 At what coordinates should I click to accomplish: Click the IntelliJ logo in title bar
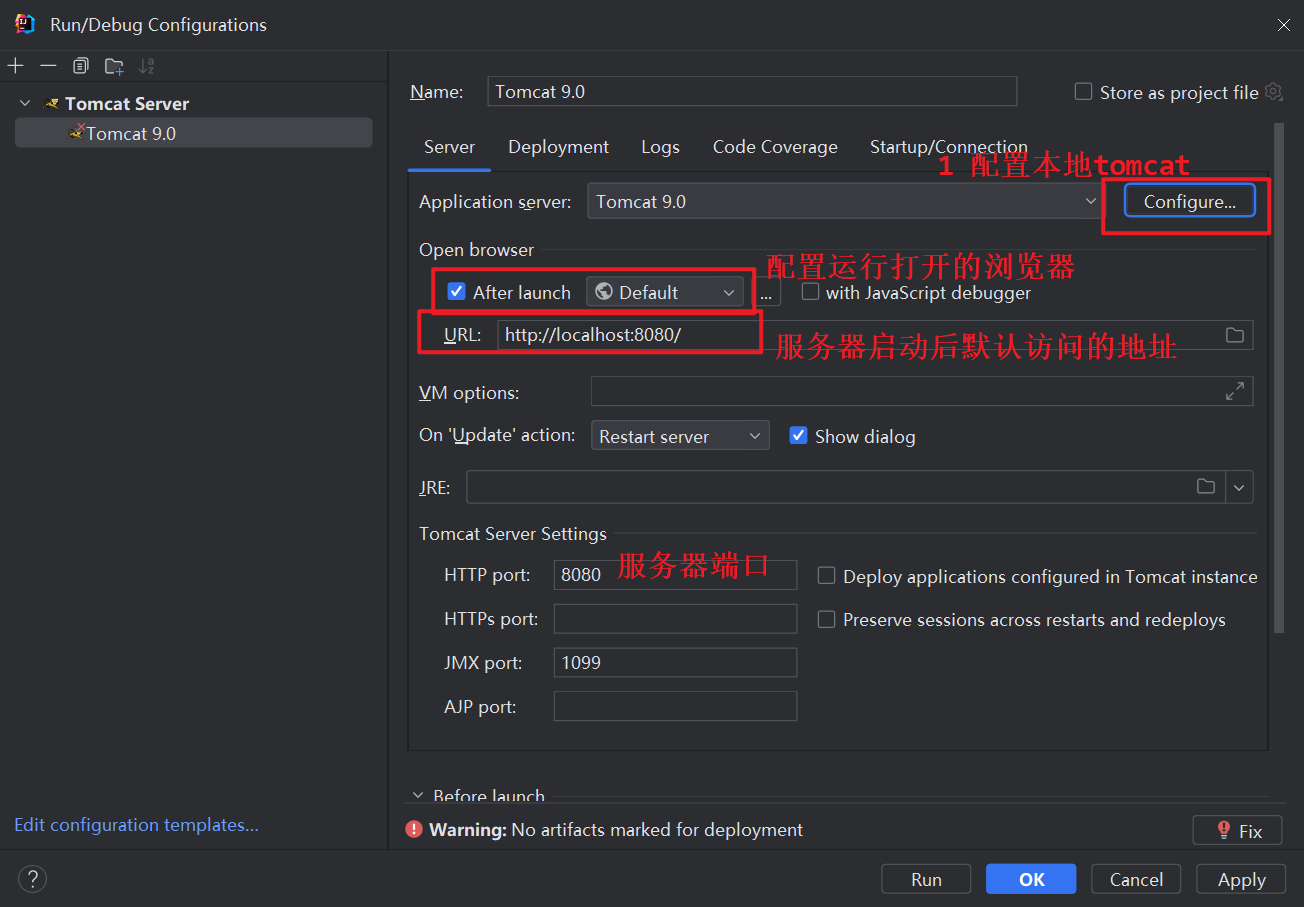point(25,24)
